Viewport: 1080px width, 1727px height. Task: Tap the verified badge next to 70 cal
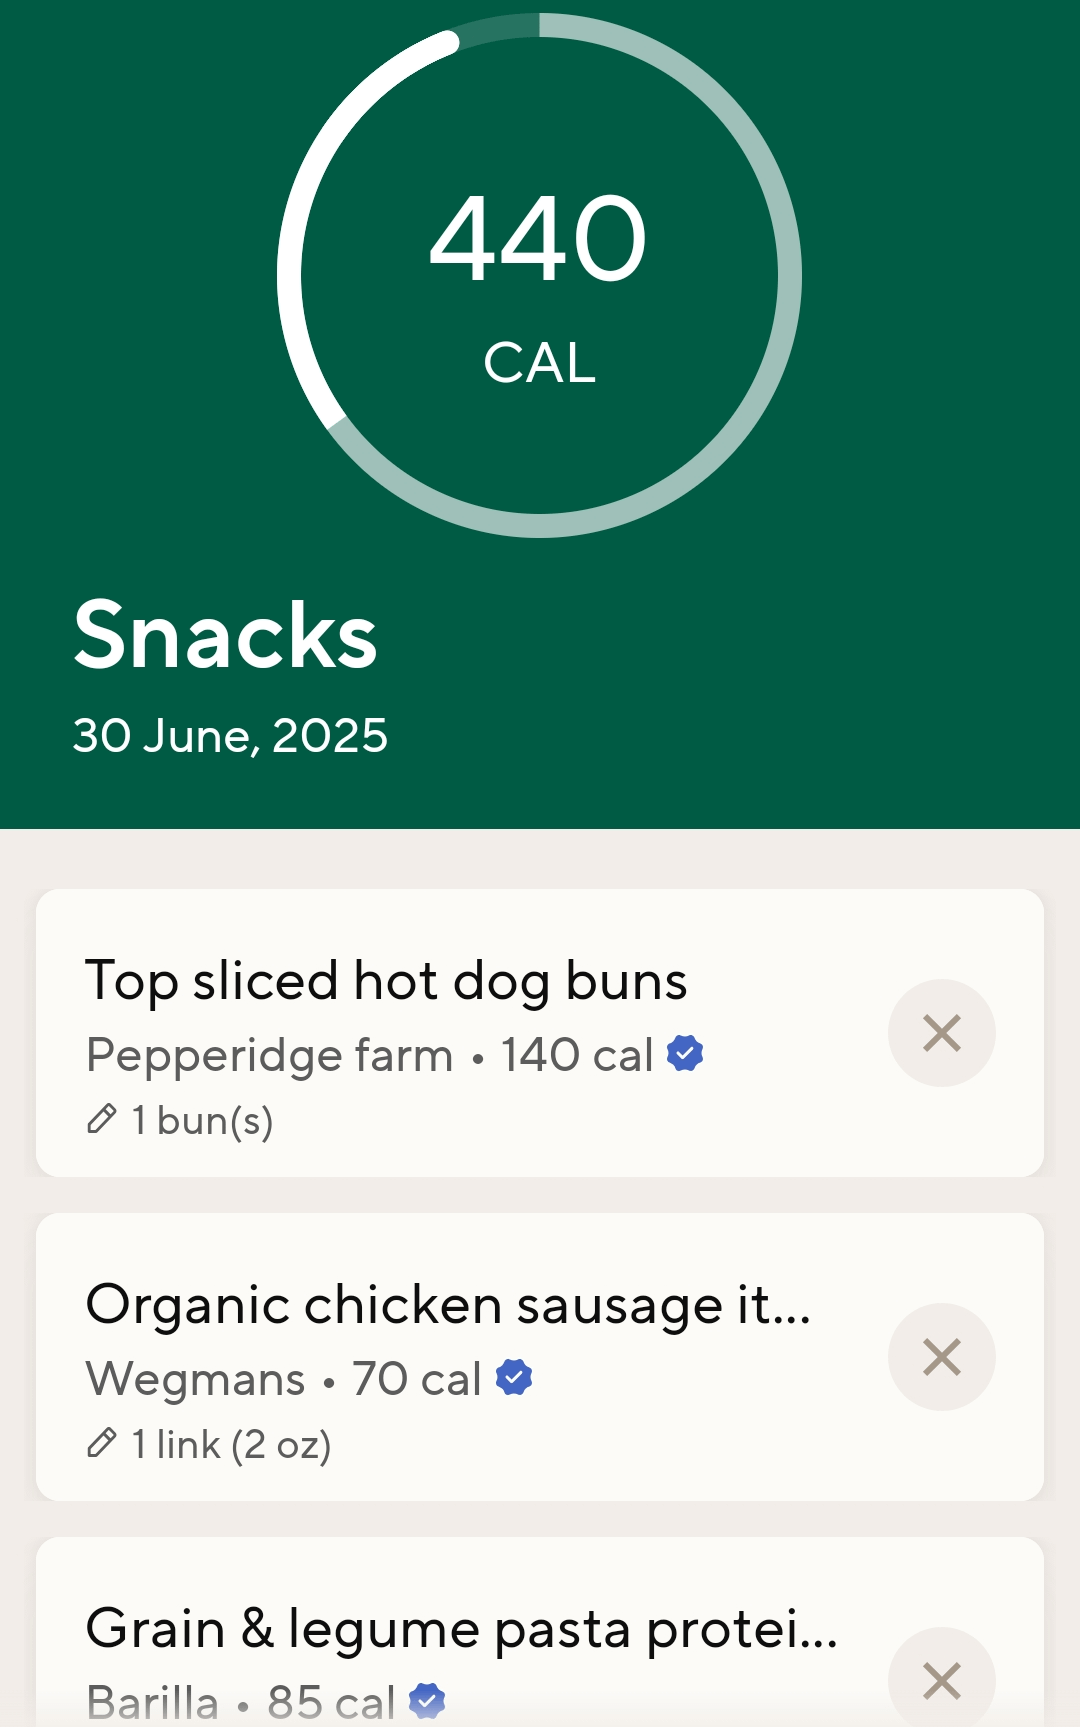pos(514,1377)
